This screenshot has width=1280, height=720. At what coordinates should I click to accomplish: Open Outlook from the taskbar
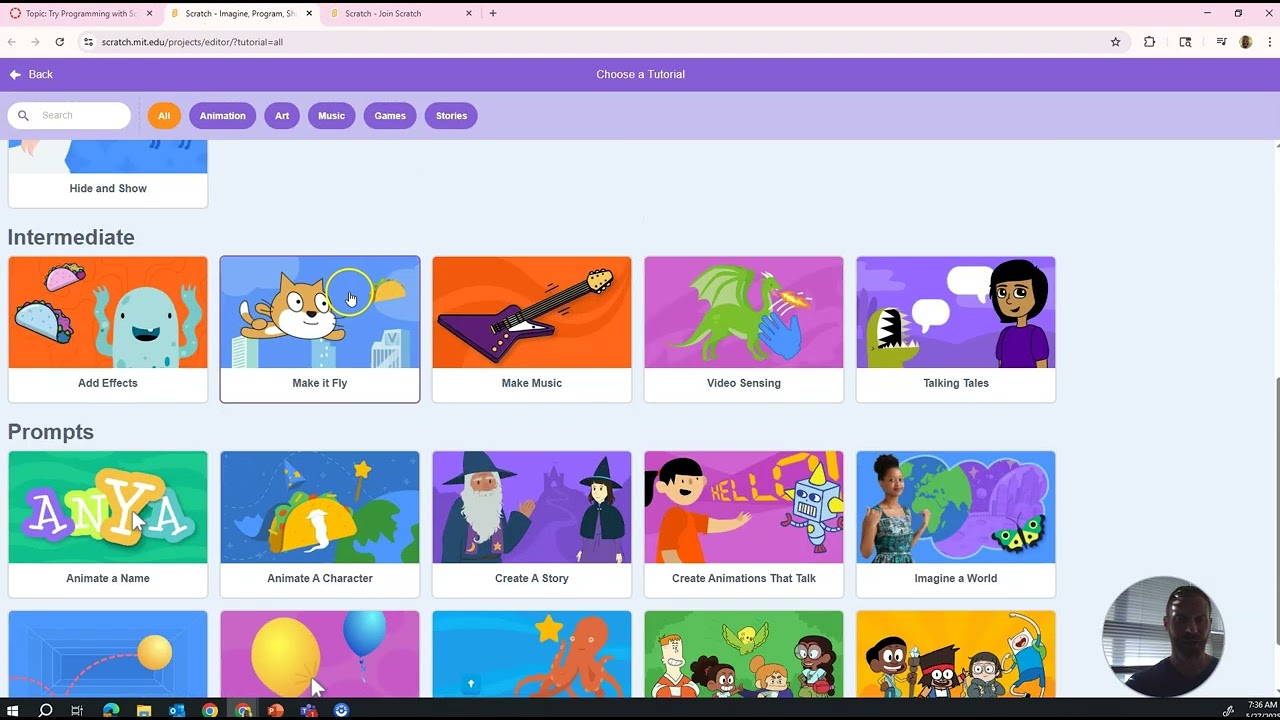[177, 710]
